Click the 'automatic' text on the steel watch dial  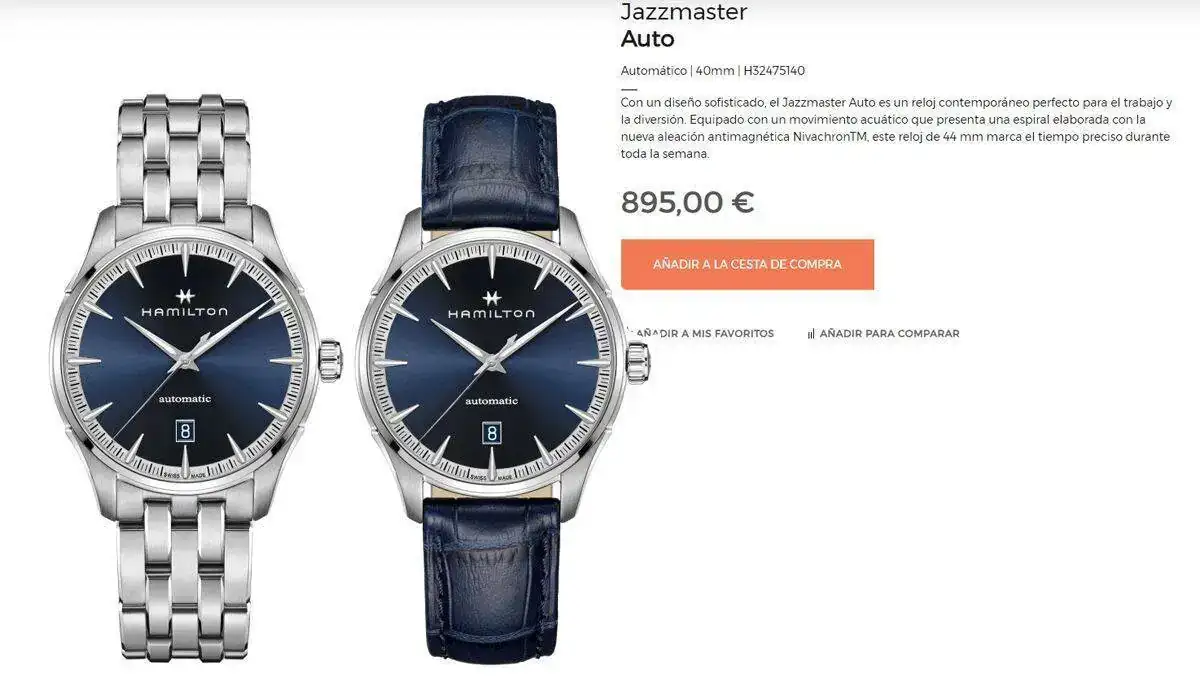point(185,399)
